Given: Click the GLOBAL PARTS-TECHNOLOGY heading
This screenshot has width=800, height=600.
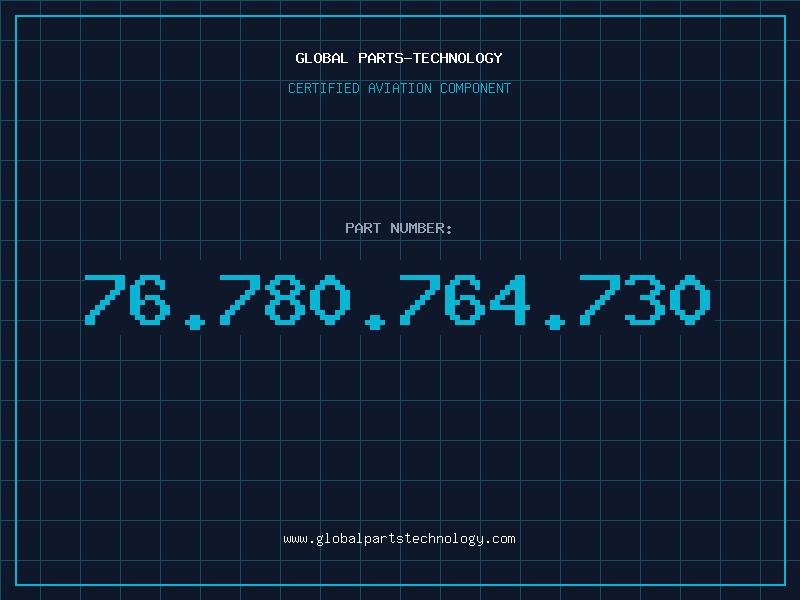Looking at the screenshot, I should 399,58.
